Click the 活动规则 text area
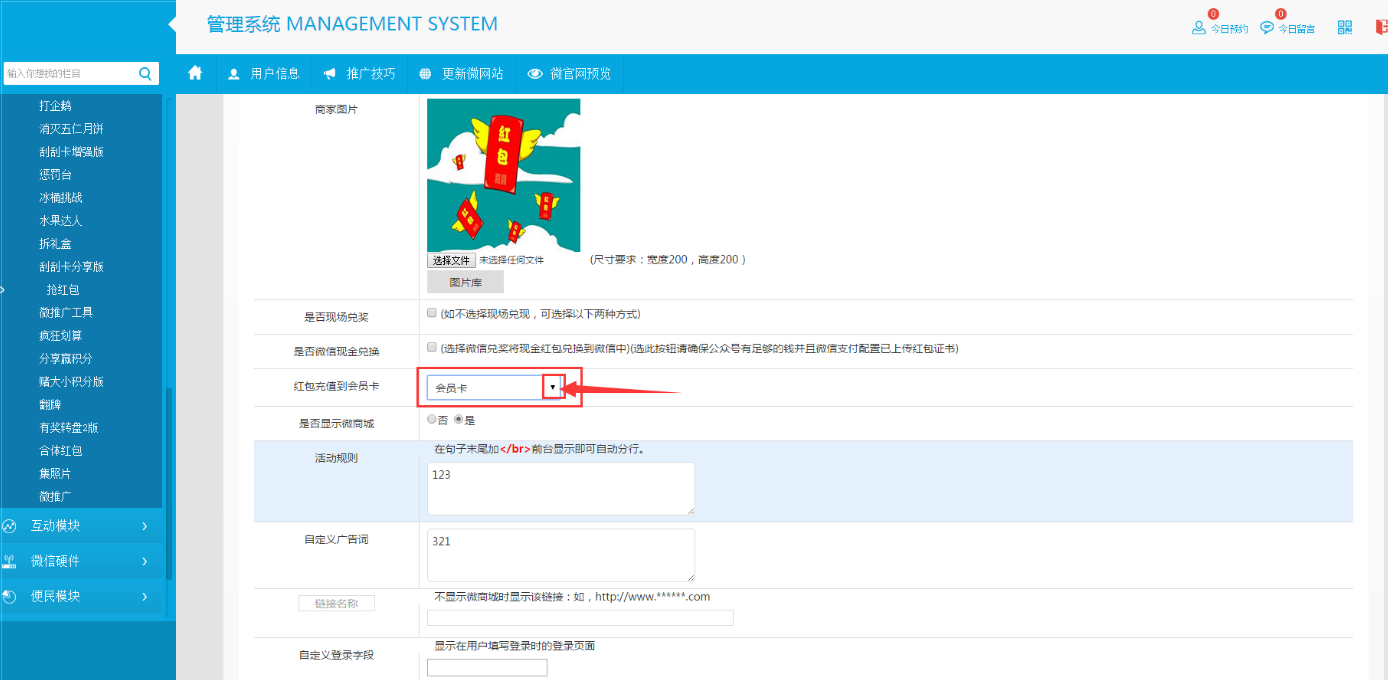The width and height of the screenshot is (1388, 680). click(x=560, y=488)
